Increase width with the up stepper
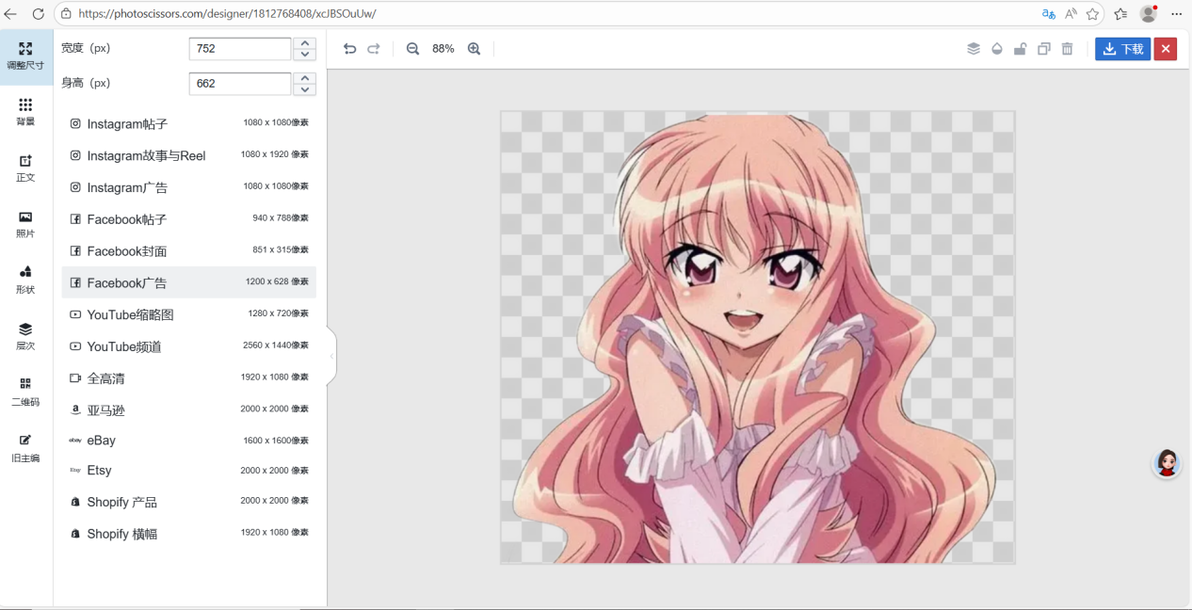The width and height of the screenshot is (1192, 610). click(x=305, y=43)
